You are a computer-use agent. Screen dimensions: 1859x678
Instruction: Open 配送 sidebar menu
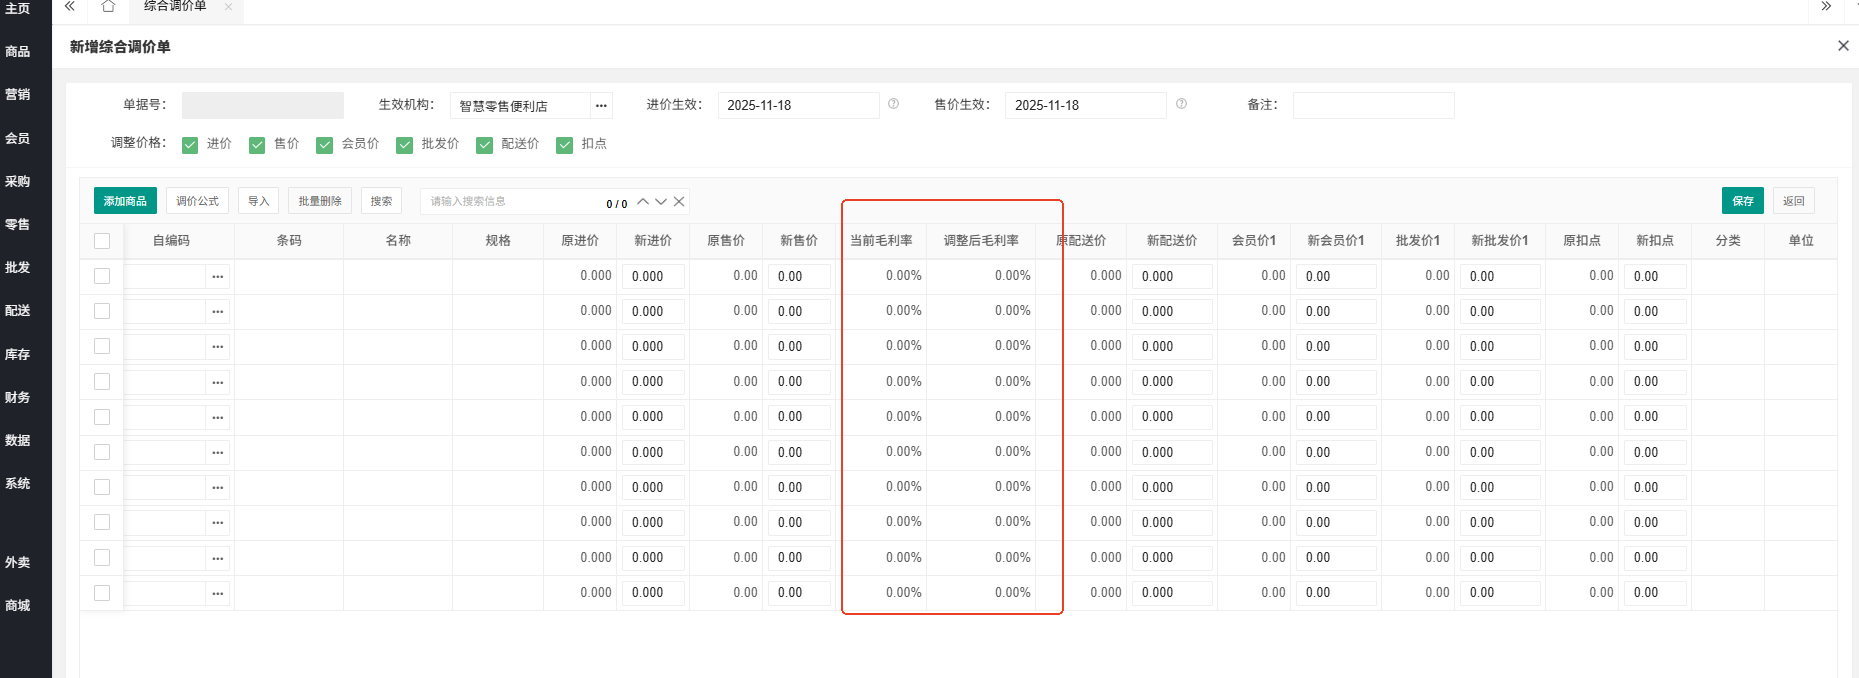coord(17,311)
